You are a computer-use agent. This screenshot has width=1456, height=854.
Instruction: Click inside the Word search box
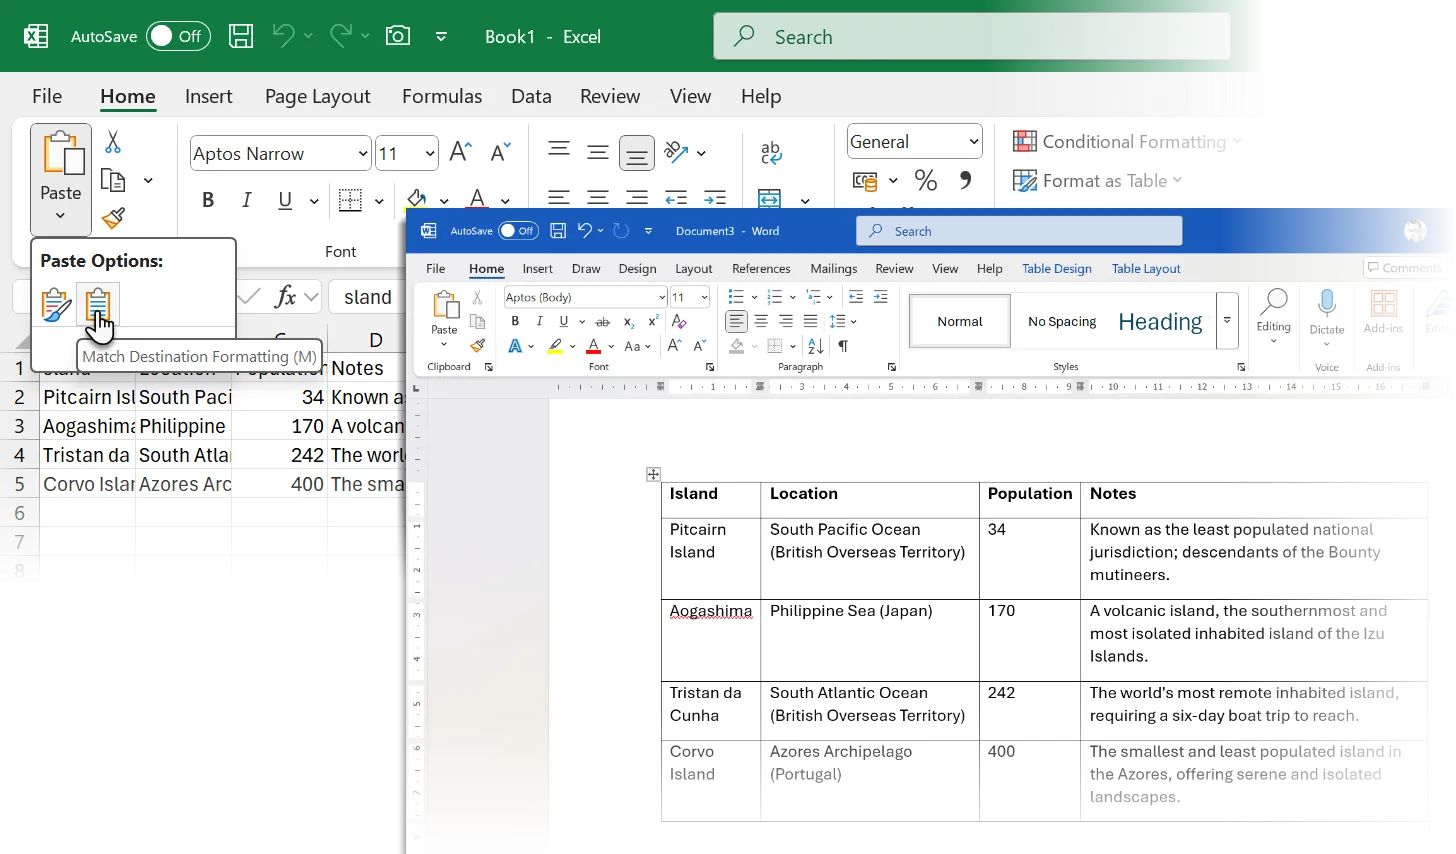click(1020, 231)
